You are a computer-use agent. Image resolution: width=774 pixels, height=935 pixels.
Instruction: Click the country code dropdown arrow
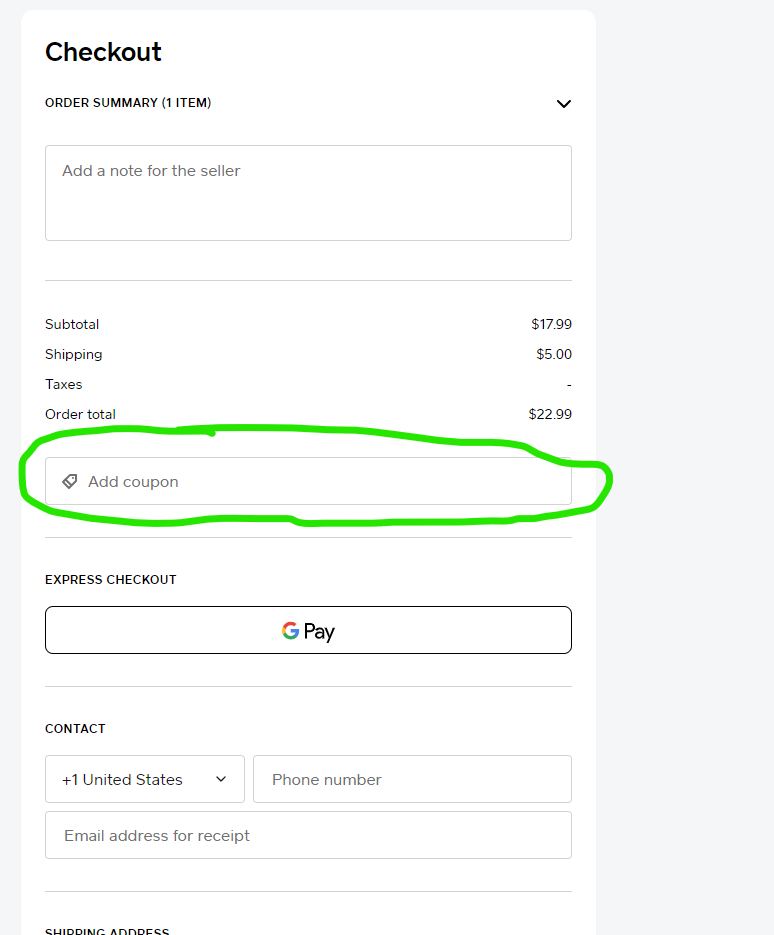221,780
